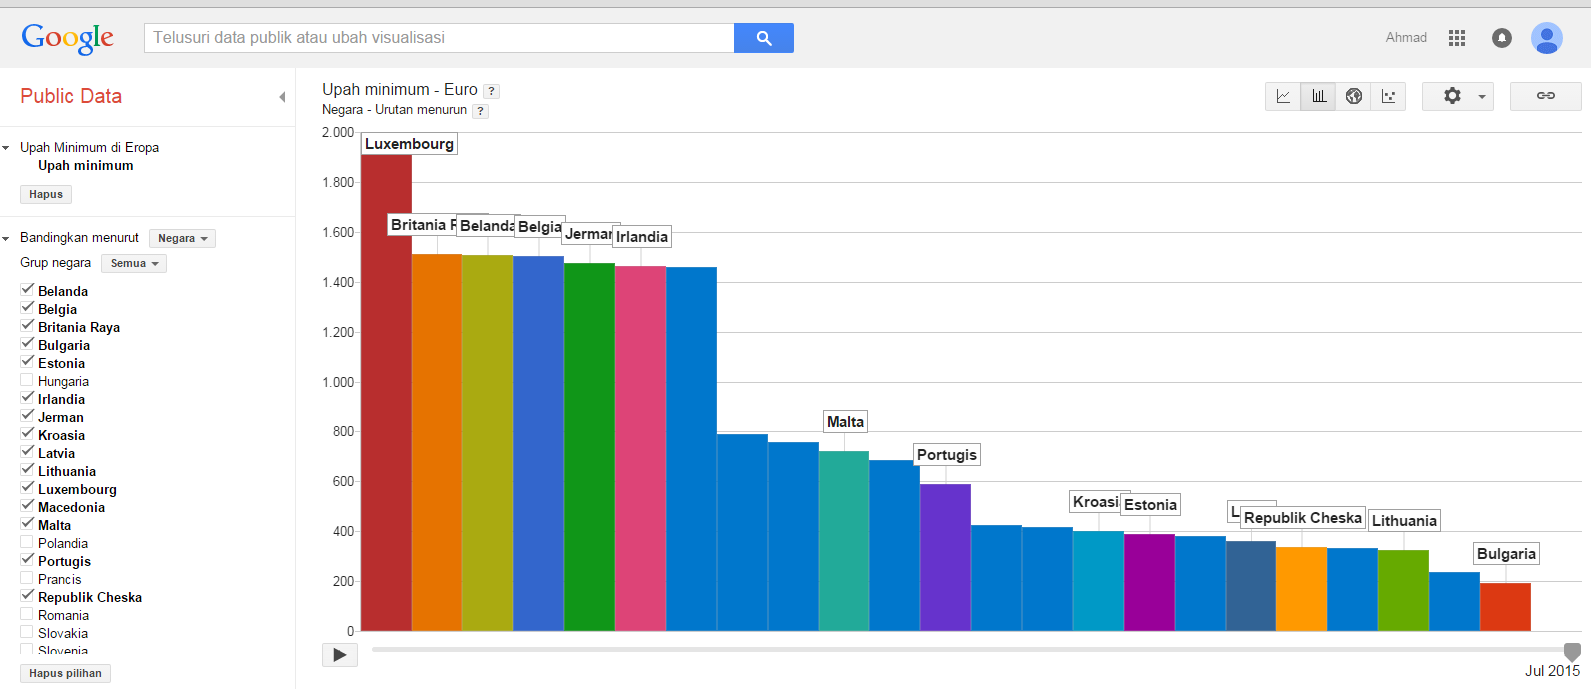Viewport: 1591px width, 689px height.
Task: Click the Google logo
Action: 67,38
